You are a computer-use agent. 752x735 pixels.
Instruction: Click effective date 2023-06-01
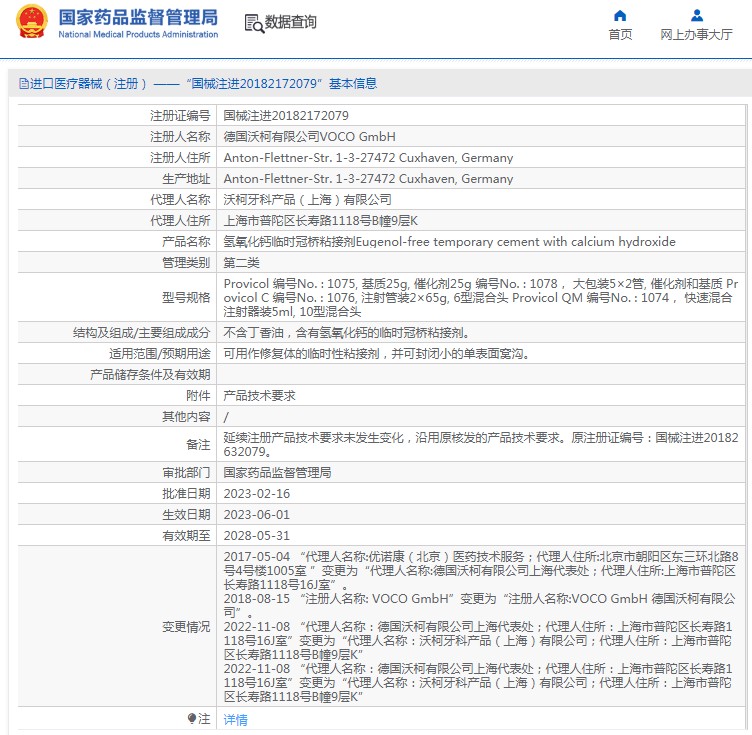point(257,515)
